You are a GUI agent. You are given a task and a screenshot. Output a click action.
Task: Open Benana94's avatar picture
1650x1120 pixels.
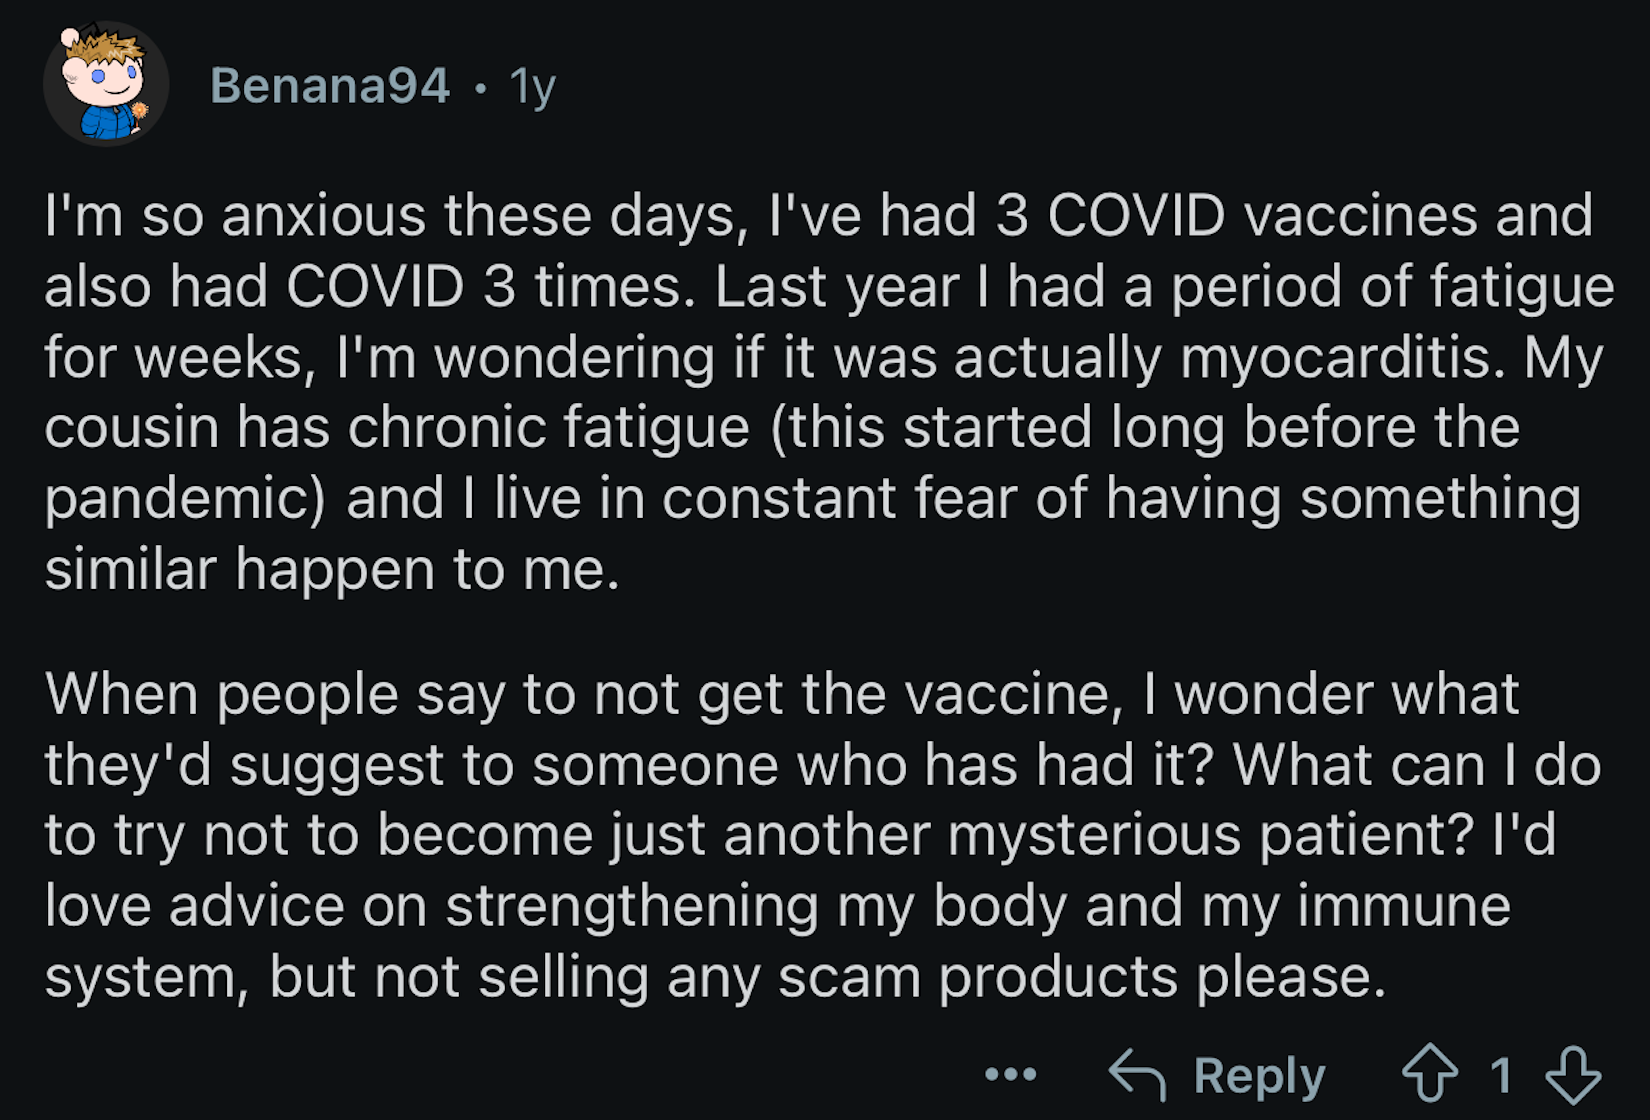106,84
